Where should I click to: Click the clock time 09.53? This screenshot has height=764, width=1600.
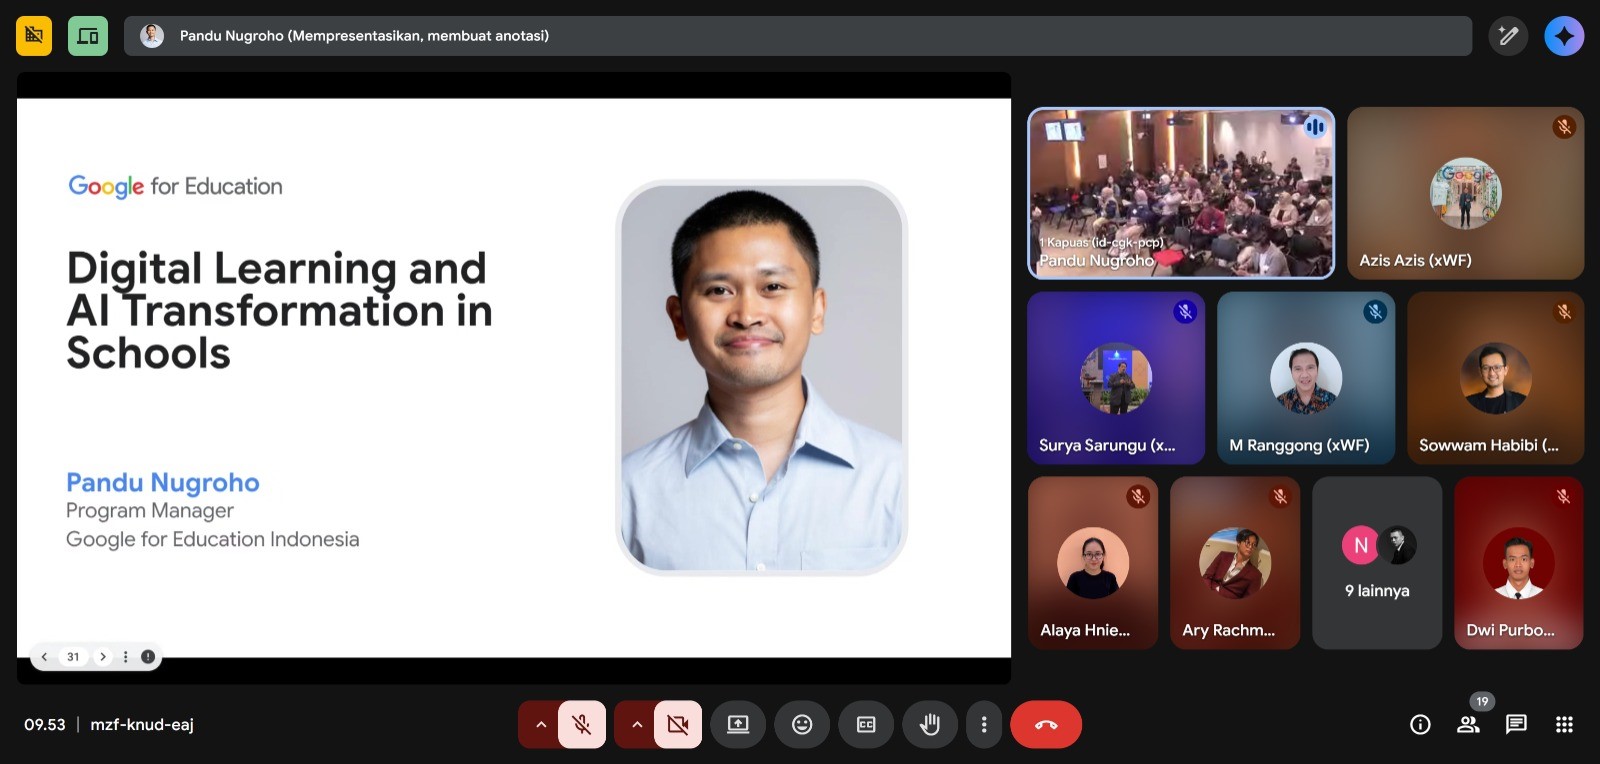pos(45,725)
